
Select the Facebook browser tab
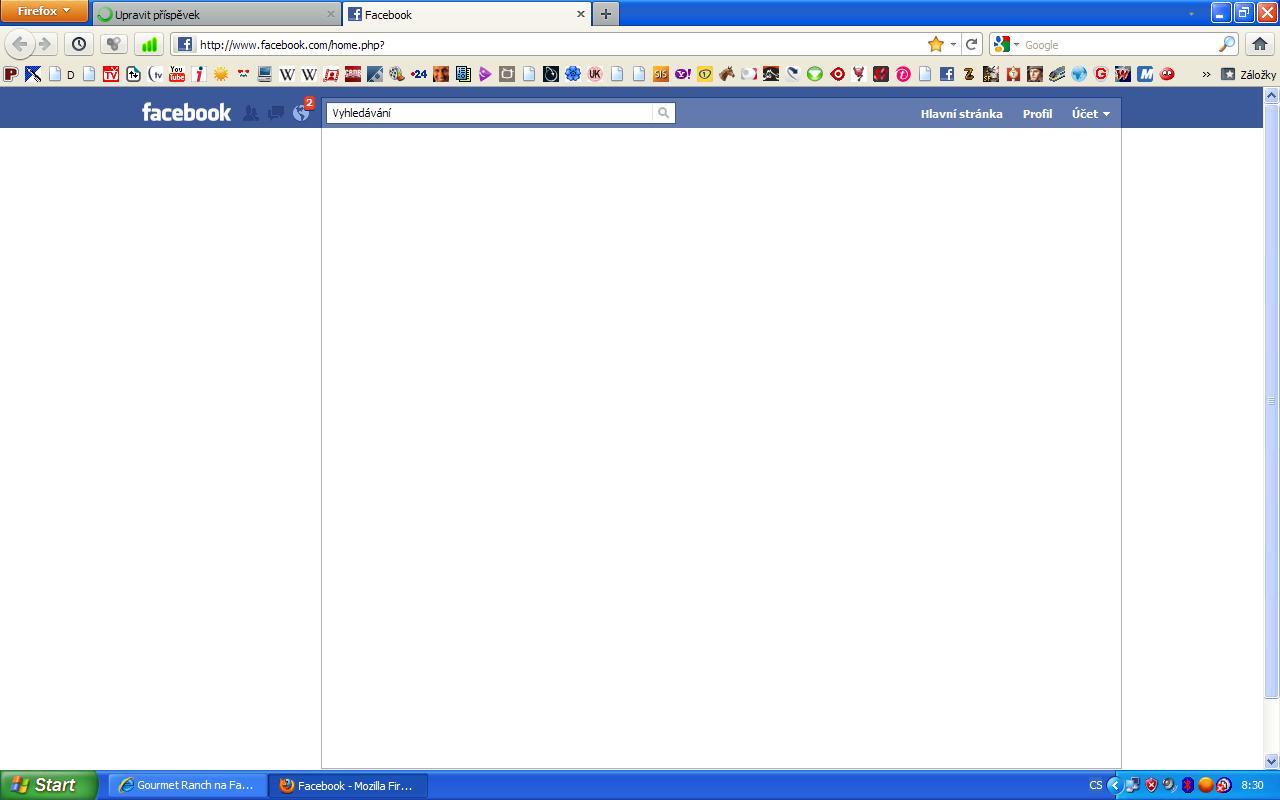coord(467,14)
